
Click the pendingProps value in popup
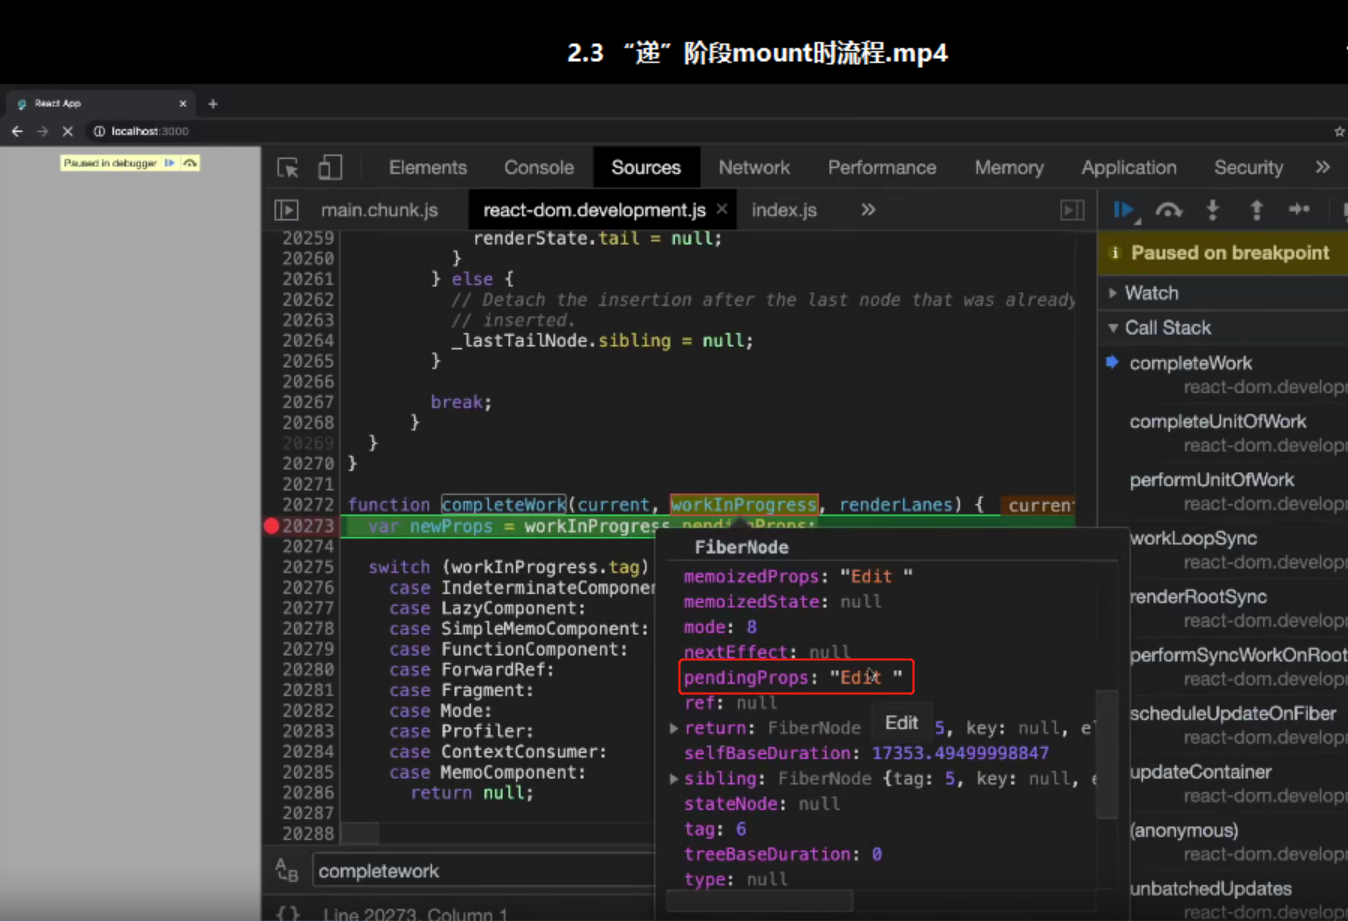click(x=865, y=677)
